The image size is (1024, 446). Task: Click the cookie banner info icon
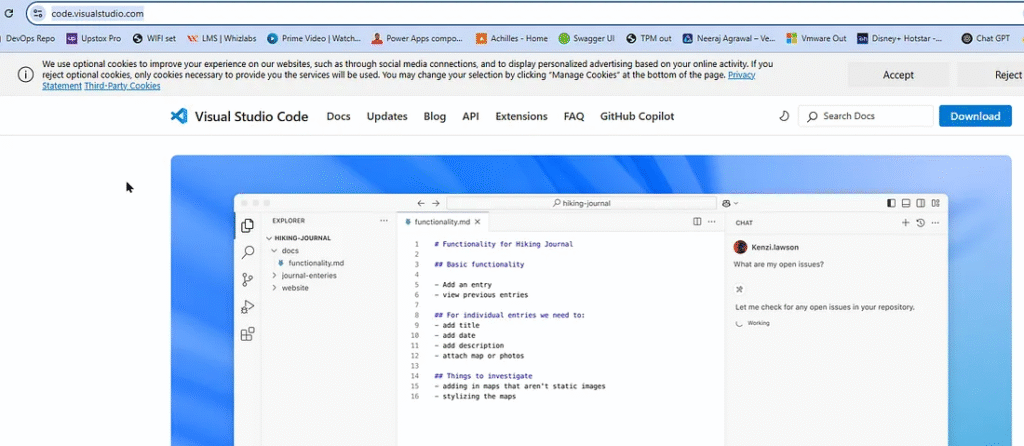(x=25, y=74)
